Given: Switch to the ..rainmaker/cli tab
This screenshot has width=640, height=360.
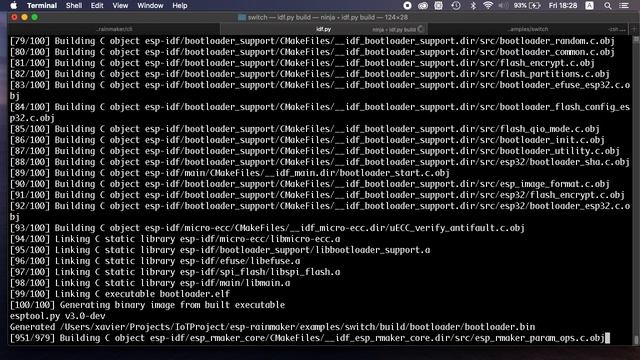Looking at the screenshot, I should (x=114, y=29).
